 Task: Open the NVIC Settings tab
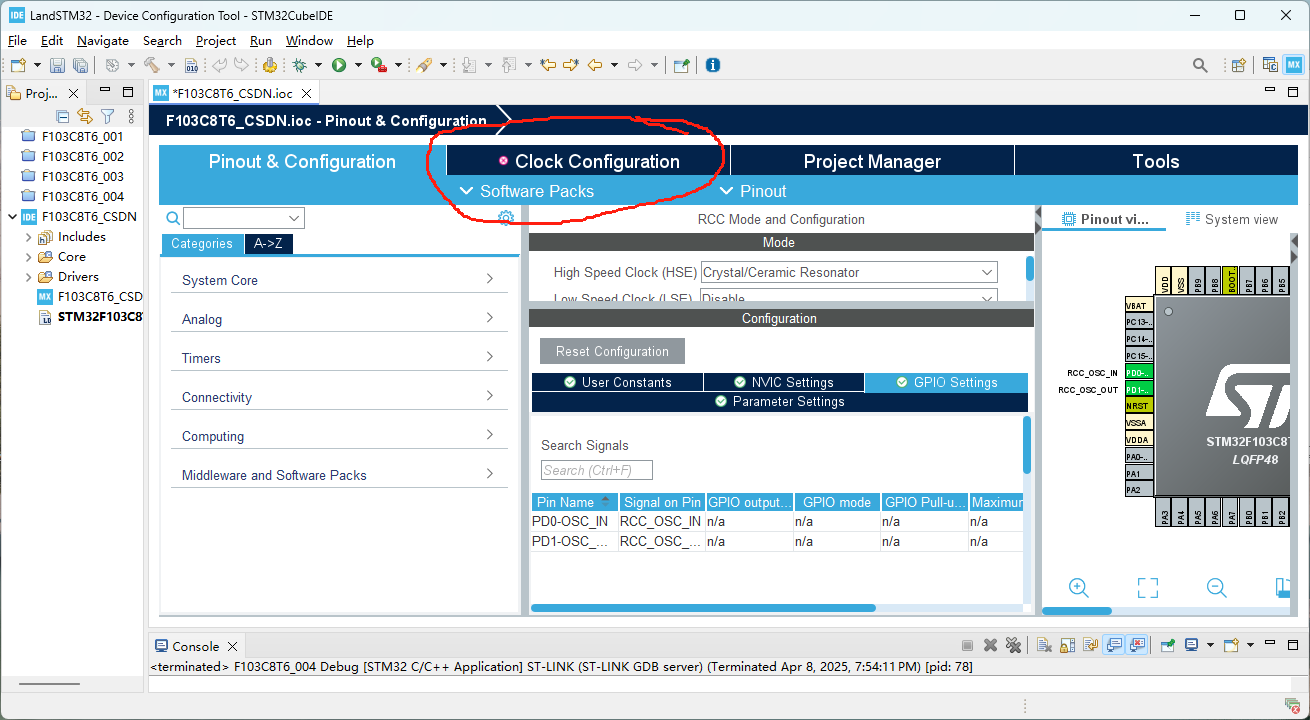(783, 382)
